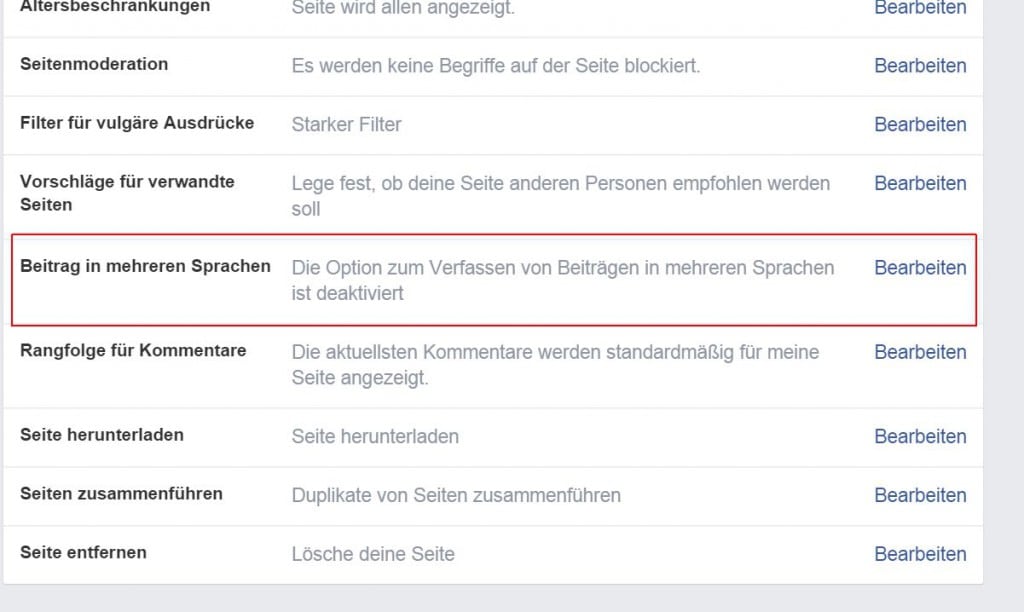
Task: Edit the Filter für vulgäre Ausdrücke setting
Action: [920, 125]
